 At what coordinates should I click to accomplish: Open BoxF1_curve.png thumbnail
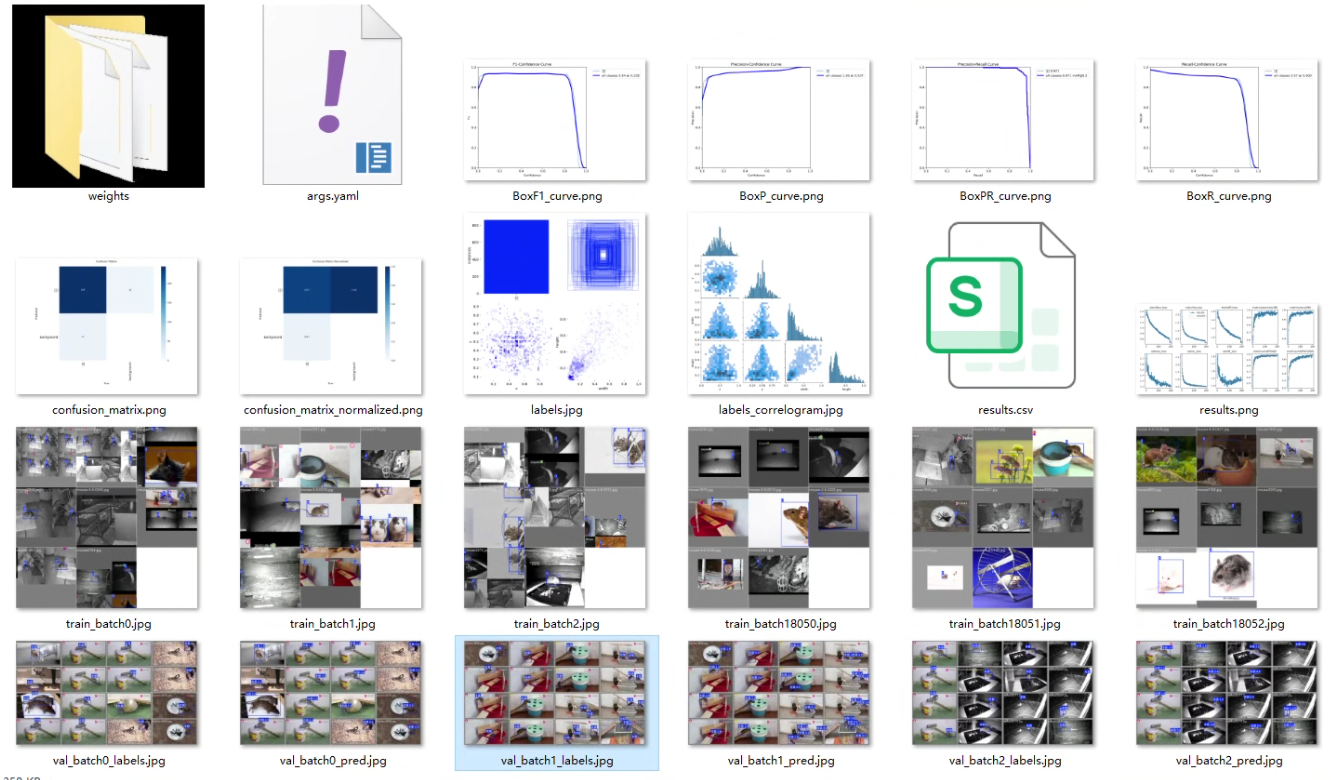(556, 120)
